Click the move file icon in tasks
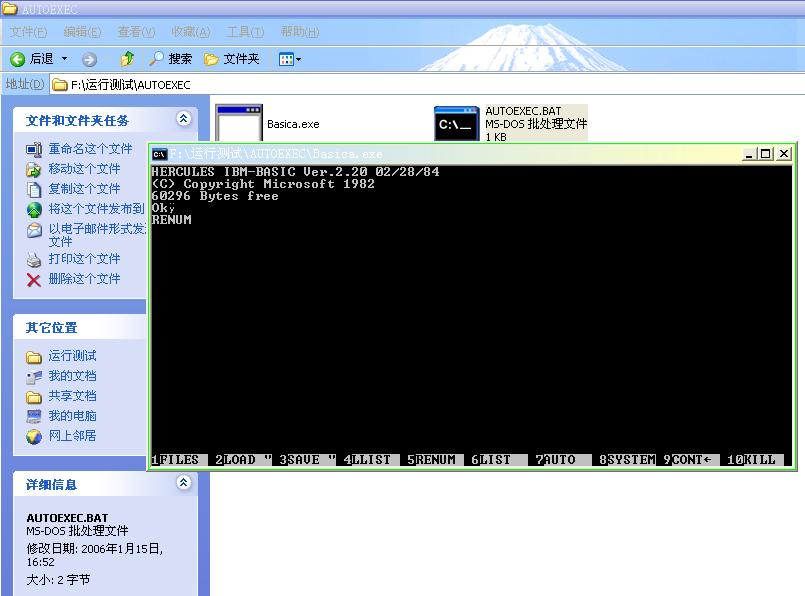Image resolution: width=805 pixels, height=596 pixels. point(34,169)
